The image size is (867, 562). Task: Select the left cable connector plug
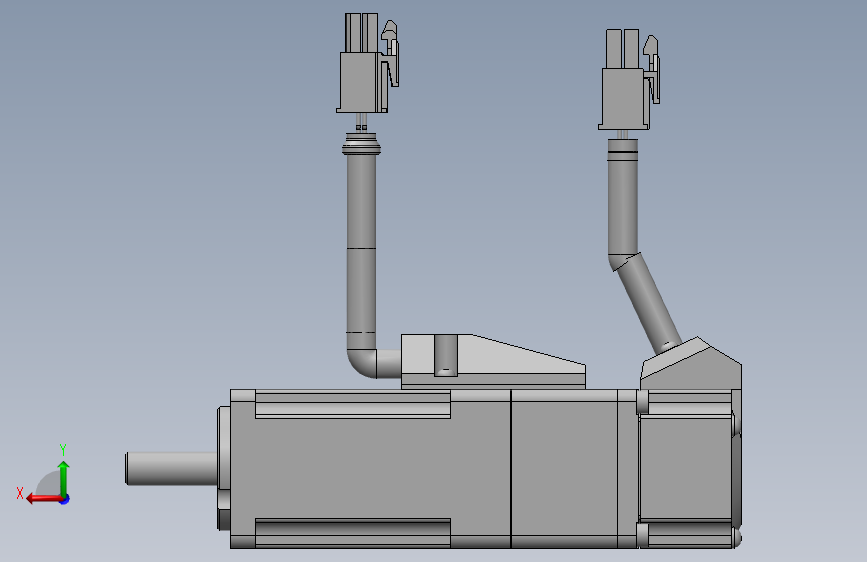pos(368,63)
